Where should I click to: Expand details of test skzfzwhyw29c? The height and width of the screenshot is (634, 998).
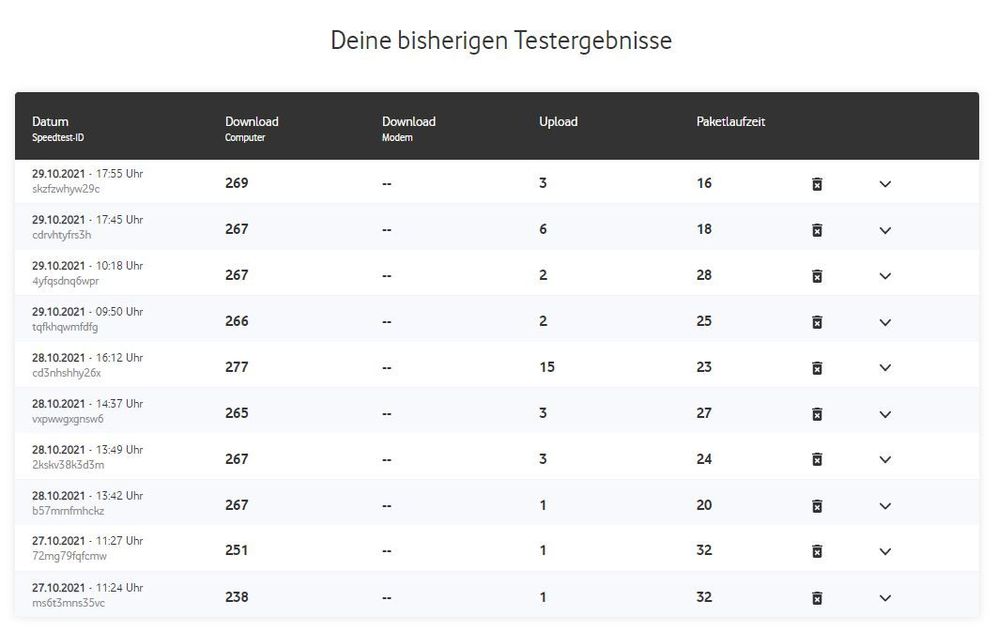(x=885, y=184)
